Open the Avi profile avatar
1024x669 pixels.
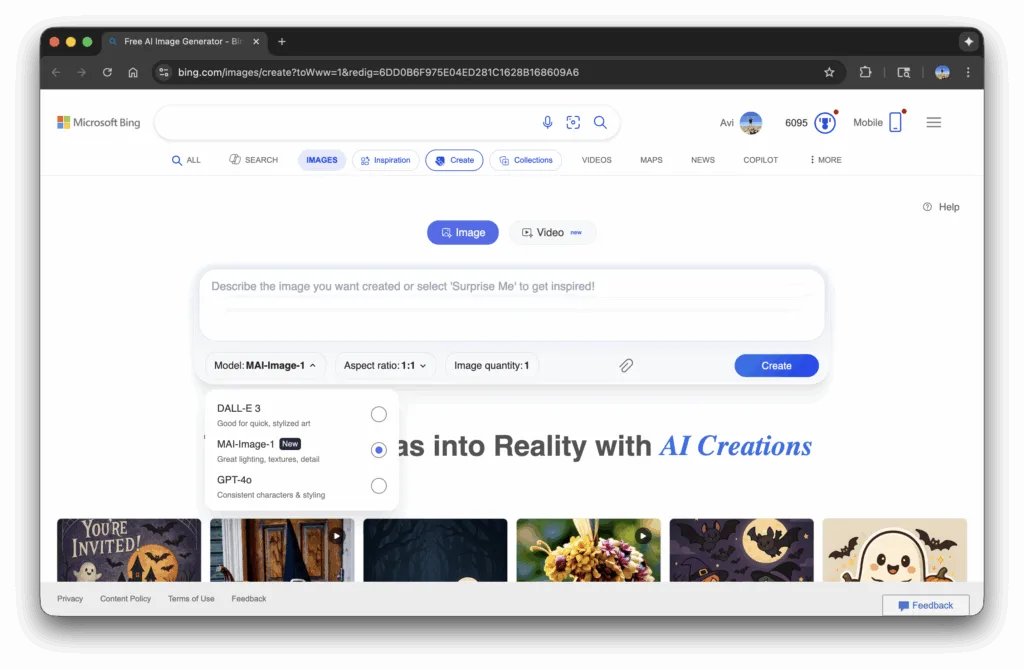point(750,123)
